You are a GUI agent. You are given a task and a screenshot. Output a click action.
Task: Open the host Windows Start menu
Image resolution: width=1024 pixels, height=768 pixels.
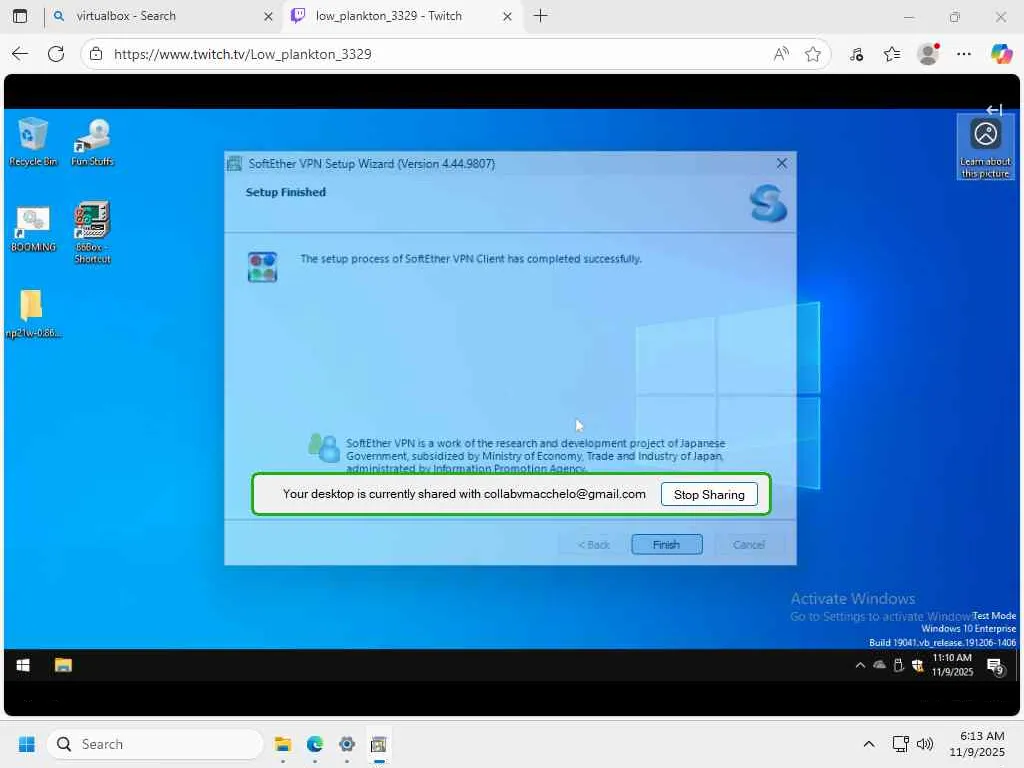(x=27, y=744)
